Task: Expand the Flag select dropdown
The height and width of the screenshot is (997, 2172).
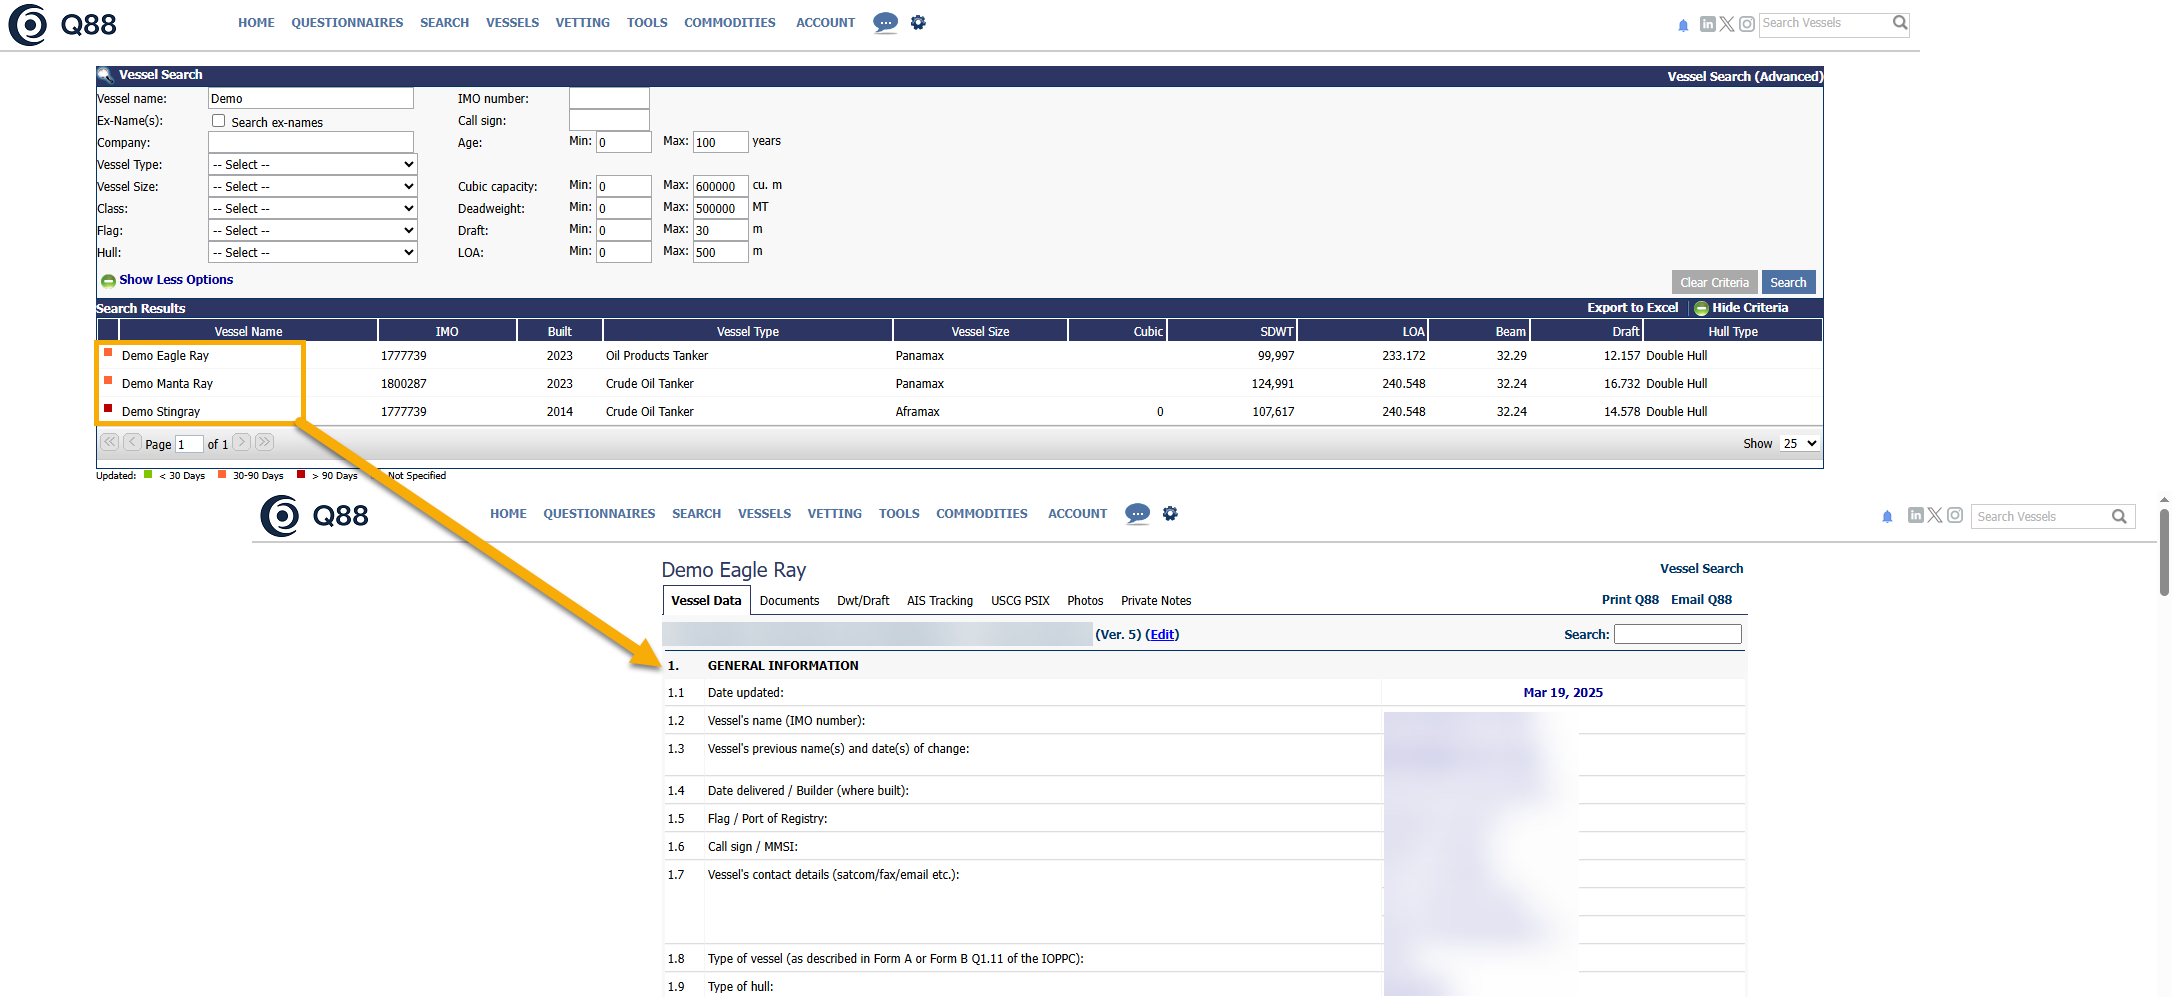Action: [x=312, y=231]
